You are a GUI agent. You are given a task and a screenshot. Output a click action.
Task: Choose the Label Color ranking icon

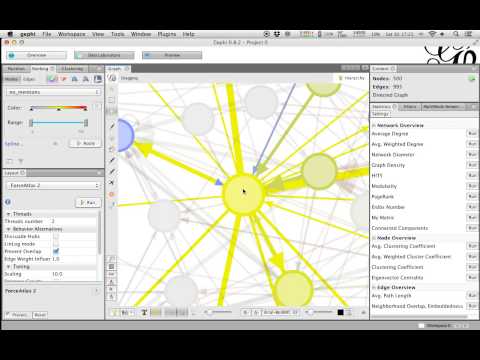[x=75, y=79]
